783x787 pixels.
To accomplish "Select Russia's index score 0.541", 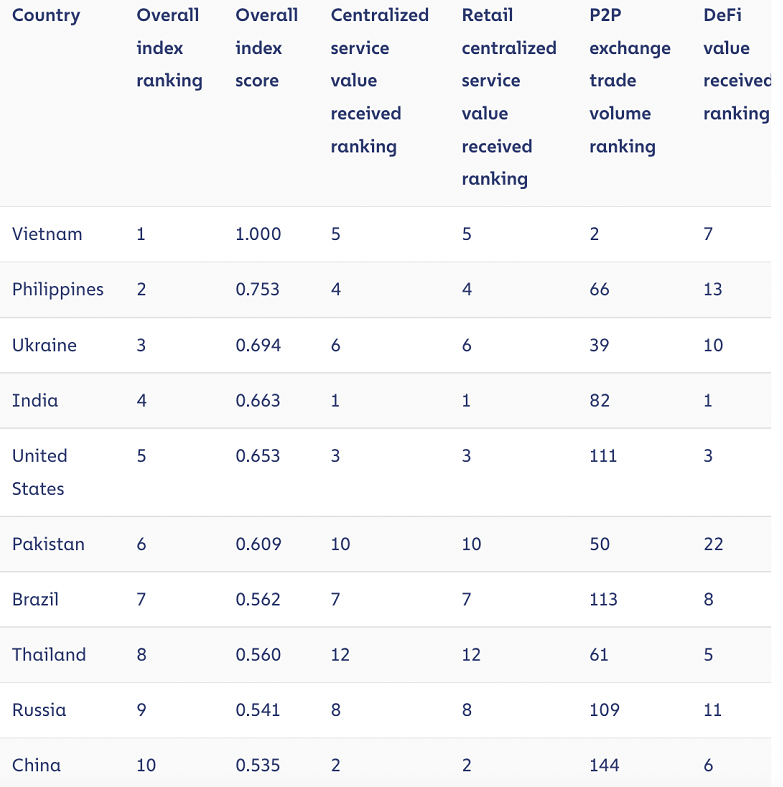I will tap(257, 710).
